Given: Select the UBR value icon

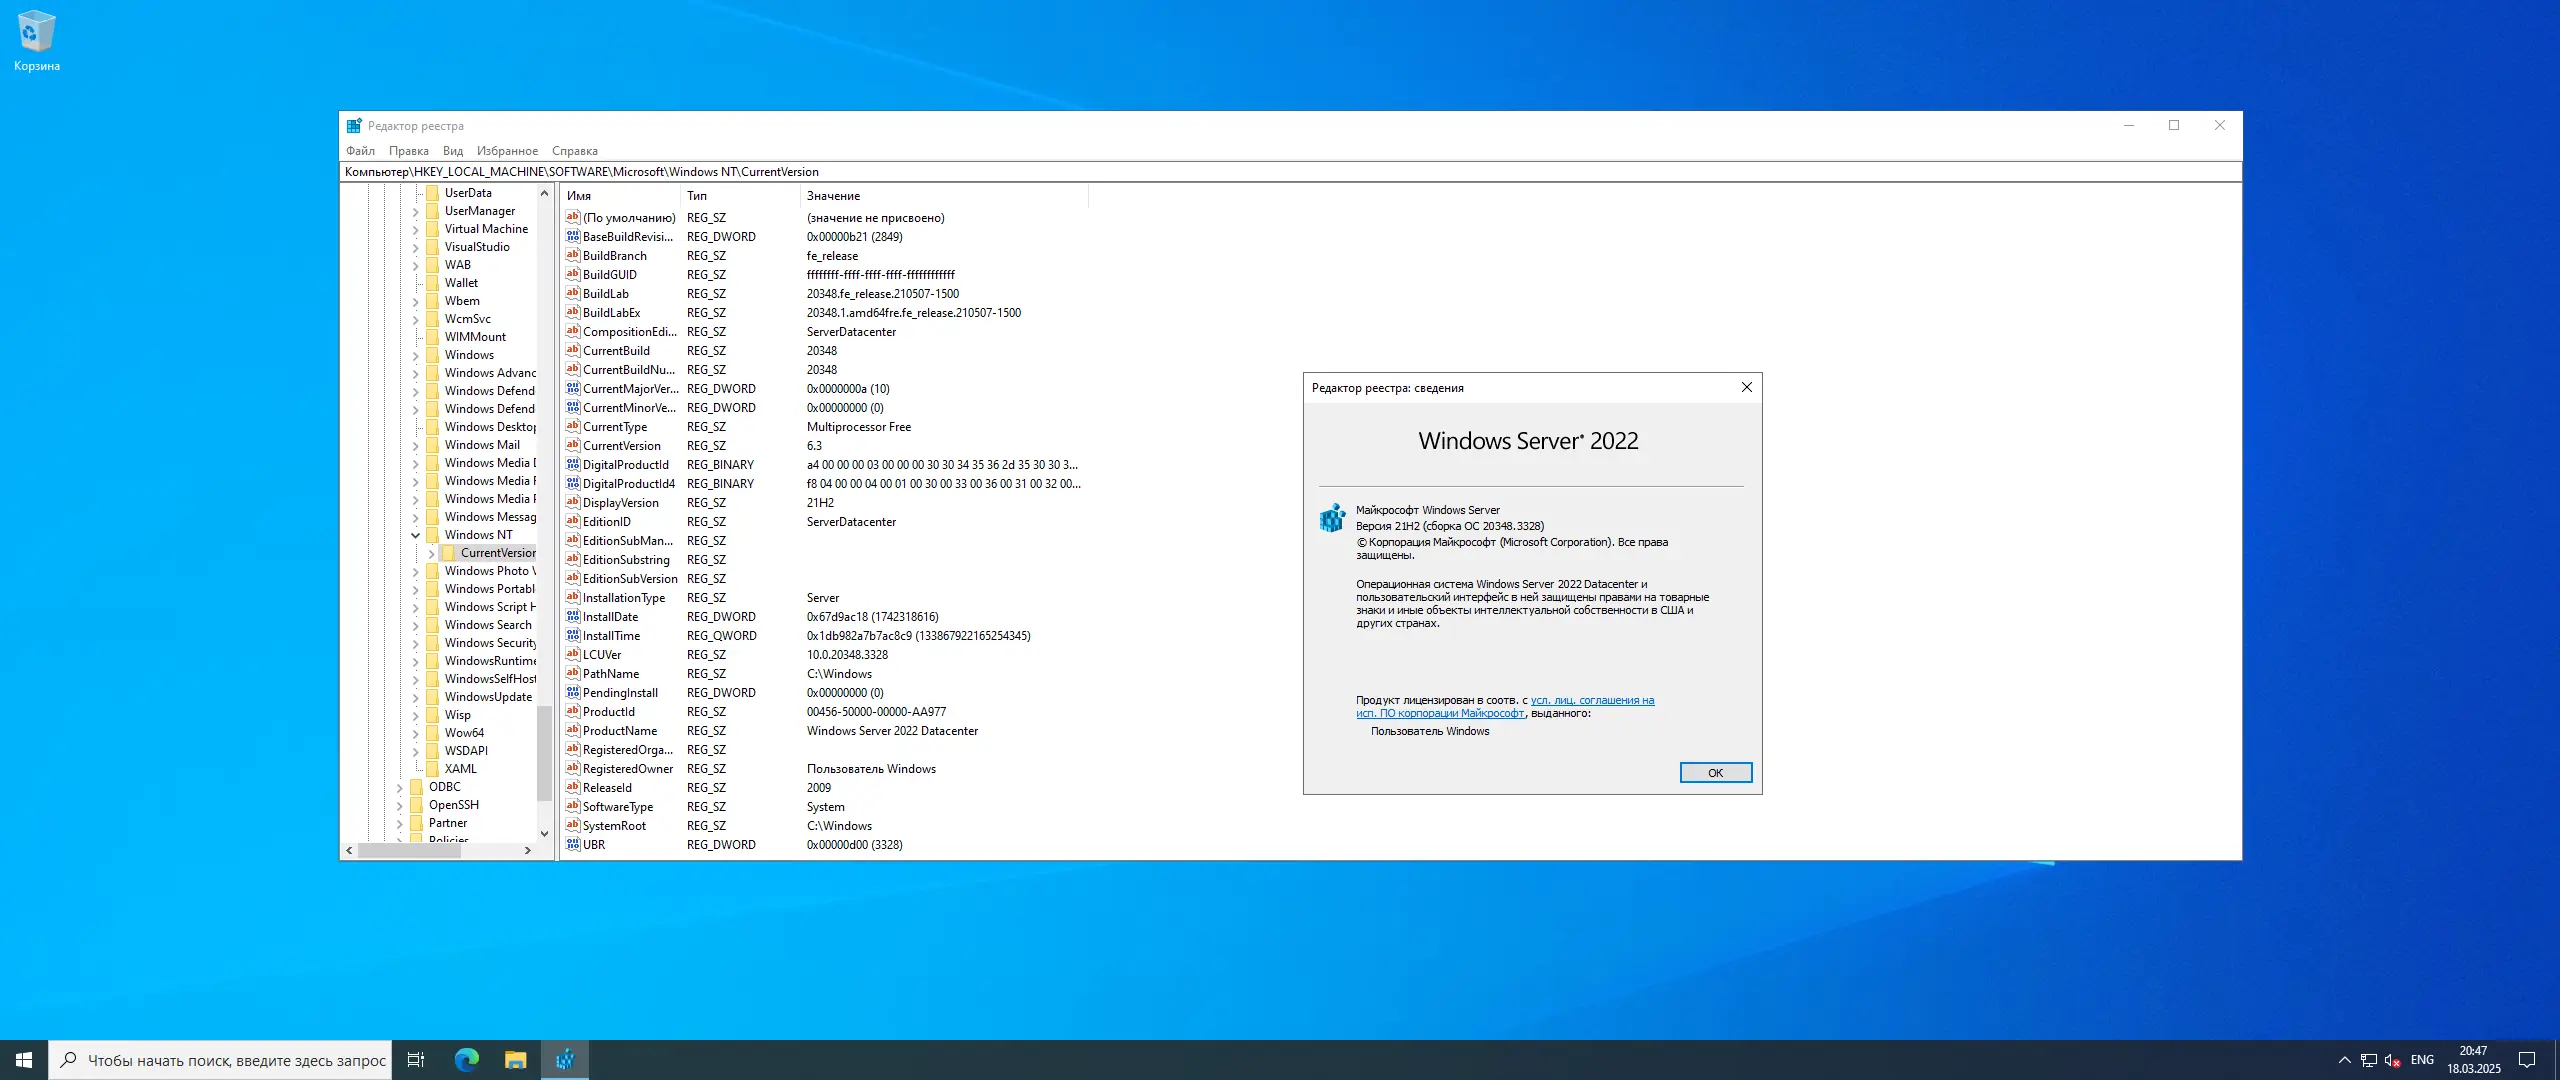Looking at the screenshot, I should (x=573, y=844).
